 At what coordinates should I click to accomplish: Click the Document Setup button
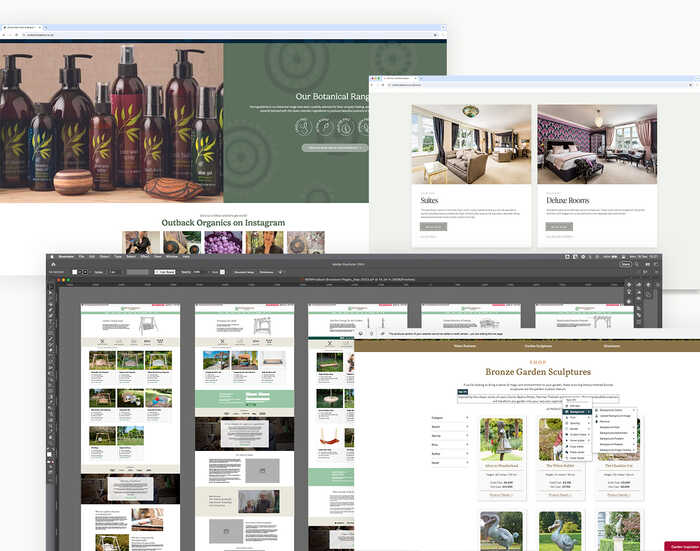pyautogui.click(x=245, y=271)
